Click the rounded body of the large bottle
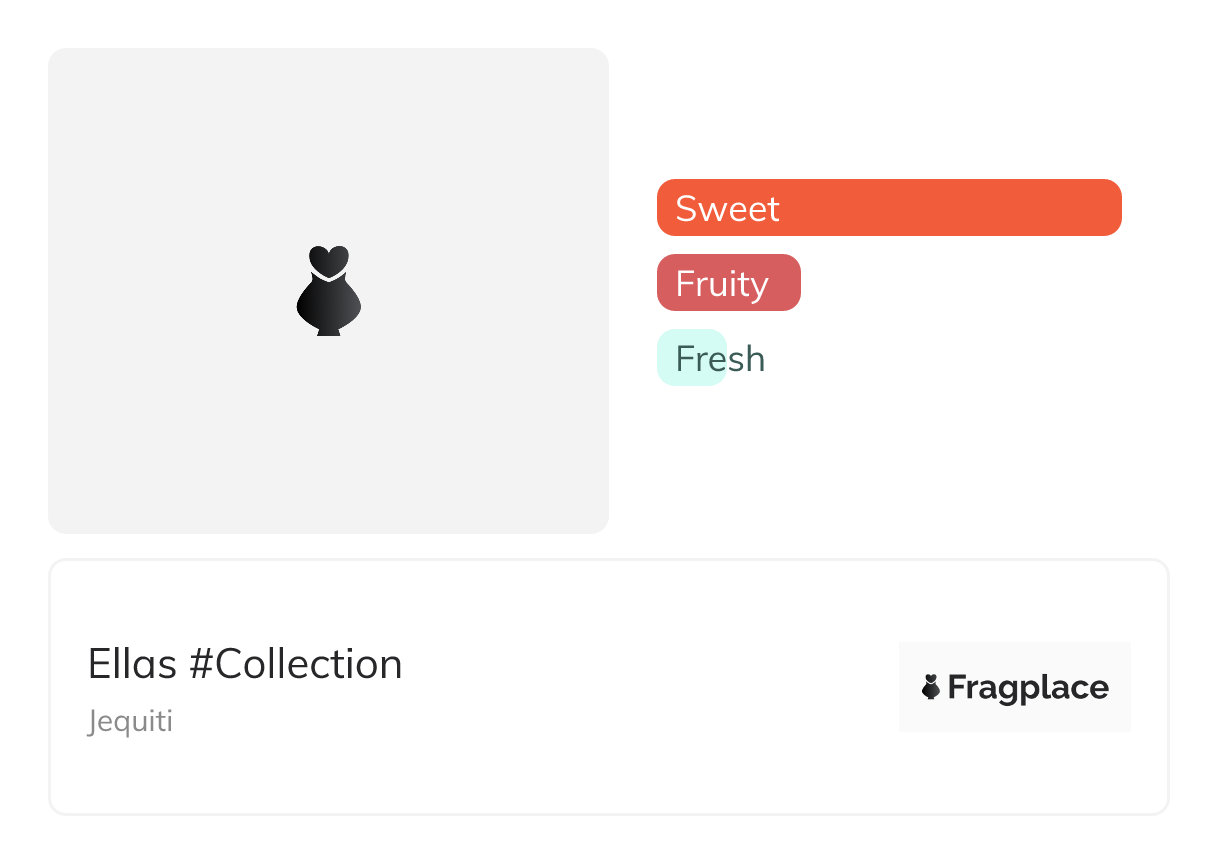Viewport: 1218px width, 864px height. [328, 303]
